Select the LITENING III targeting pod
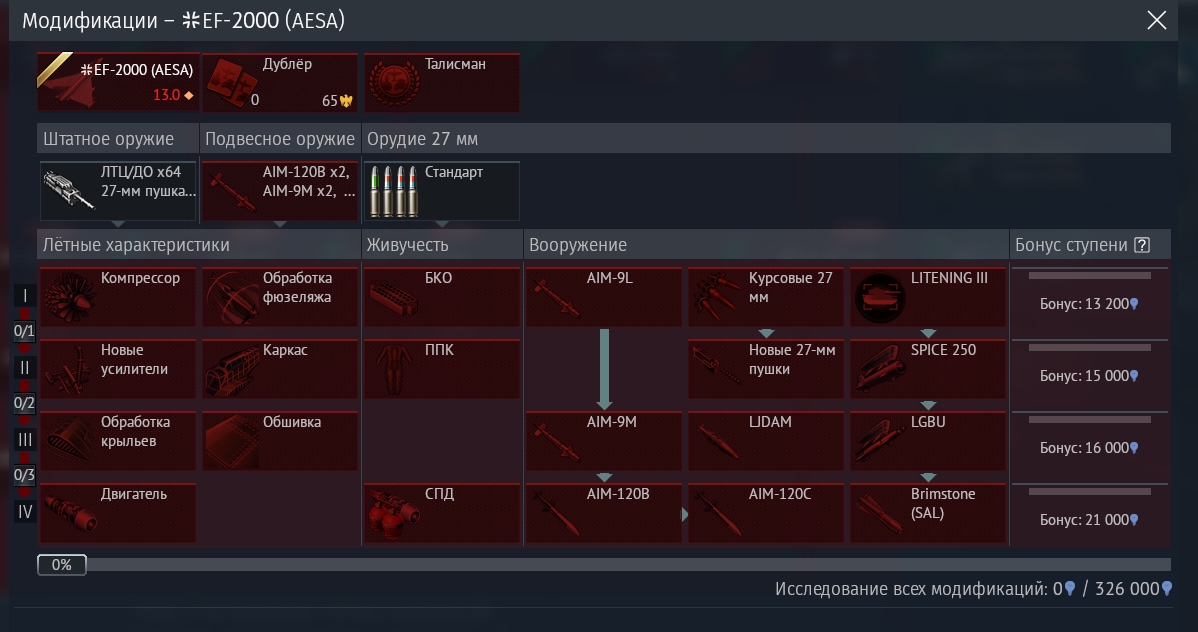This screenshot has width=1198, height=632. (928, 297)
